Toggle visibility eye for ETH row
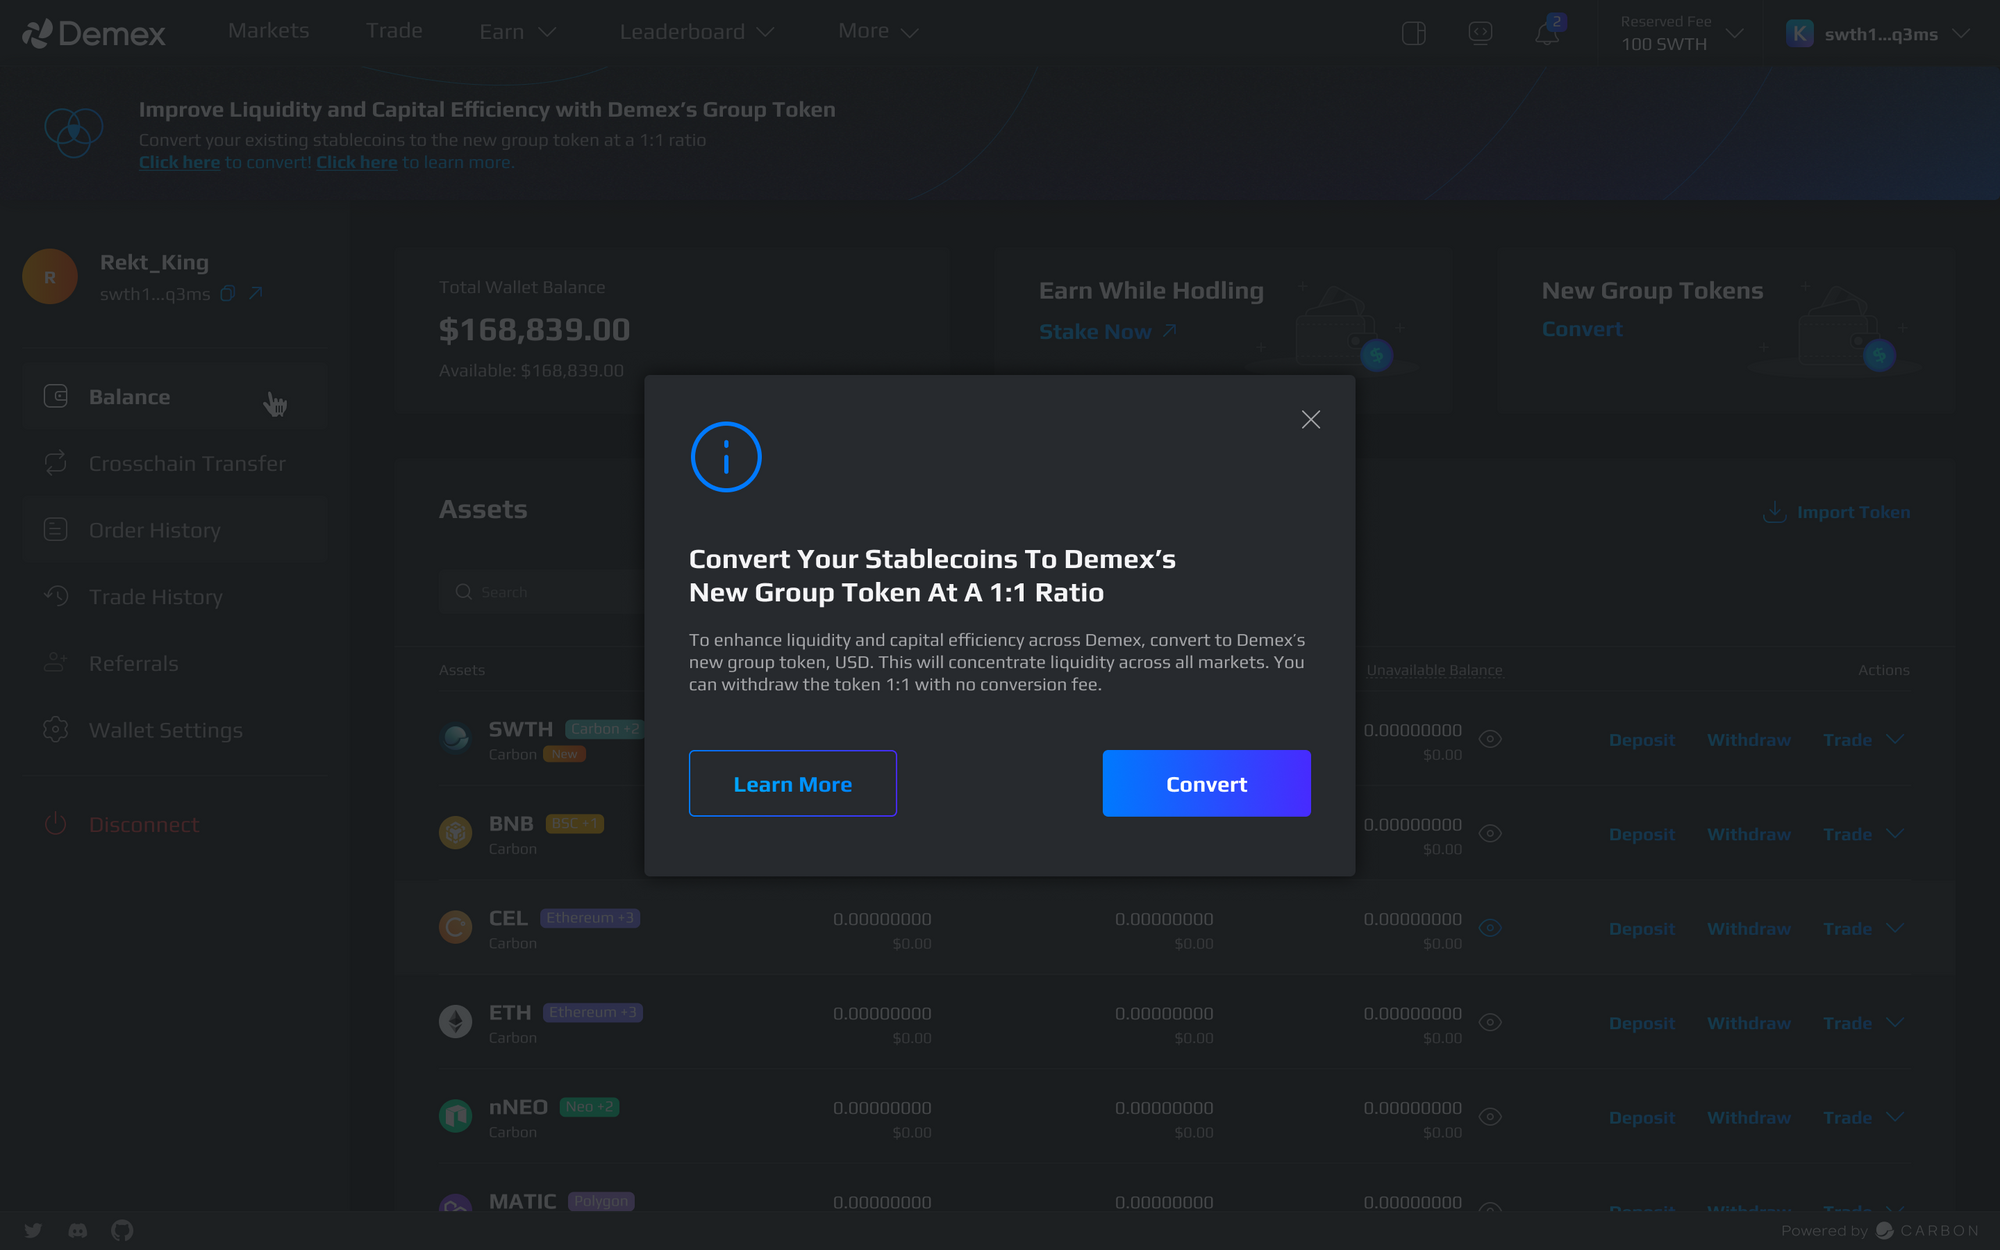Image resolution: width=2000 pixels, height=1250 pixels. (1490, 1022)
